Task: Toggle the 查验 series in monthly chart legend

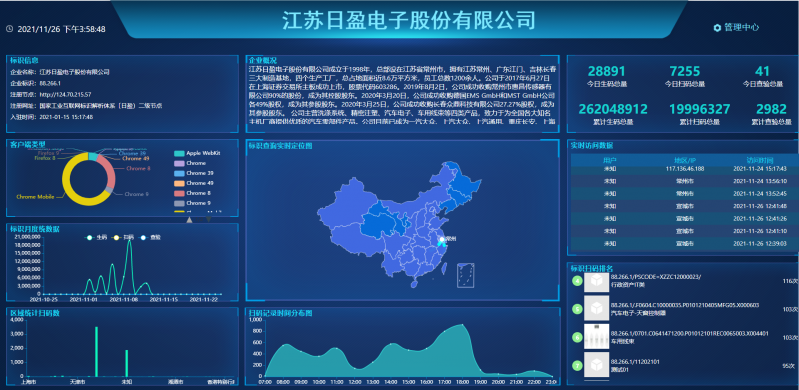Action: pyautogui.click(x=150, y=238)
